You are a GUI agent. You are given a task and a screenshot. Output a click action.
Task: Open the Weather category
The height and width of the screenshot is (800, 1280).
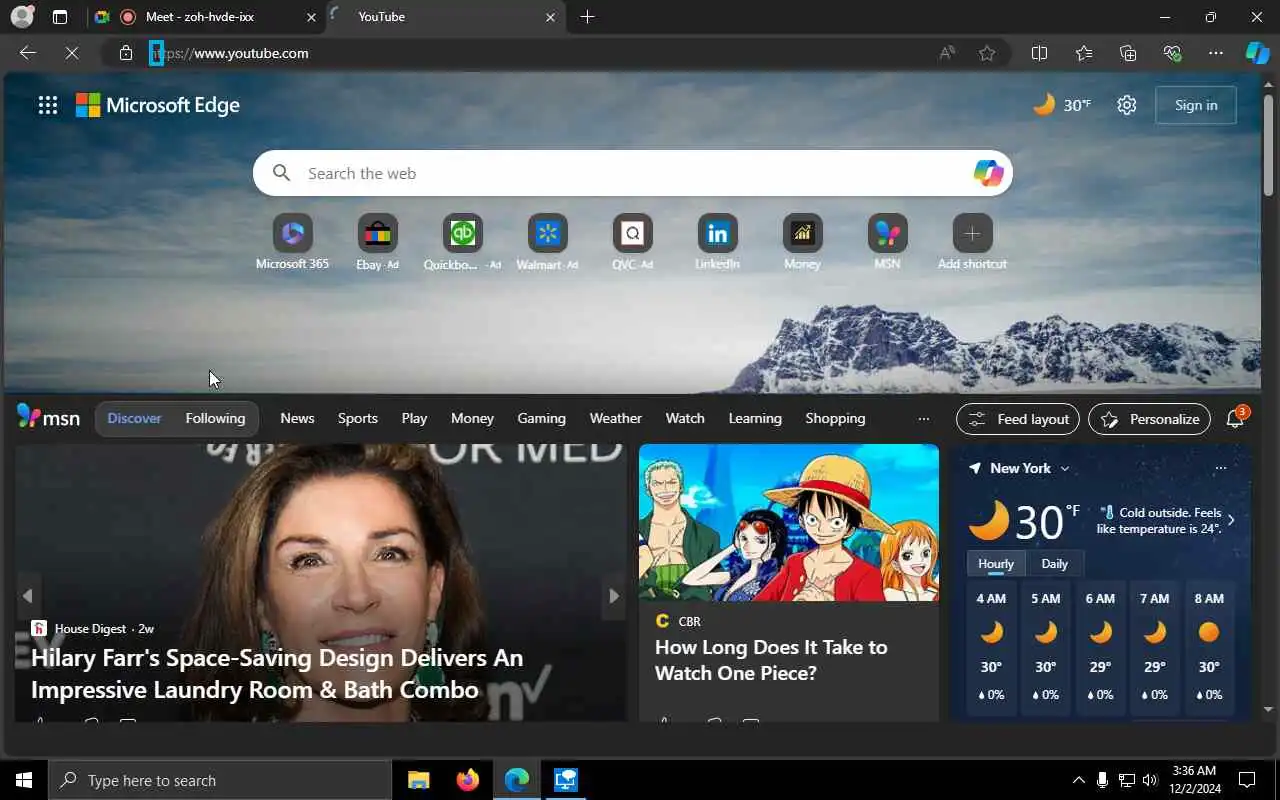pyautogui.click(x=615, y=418)
